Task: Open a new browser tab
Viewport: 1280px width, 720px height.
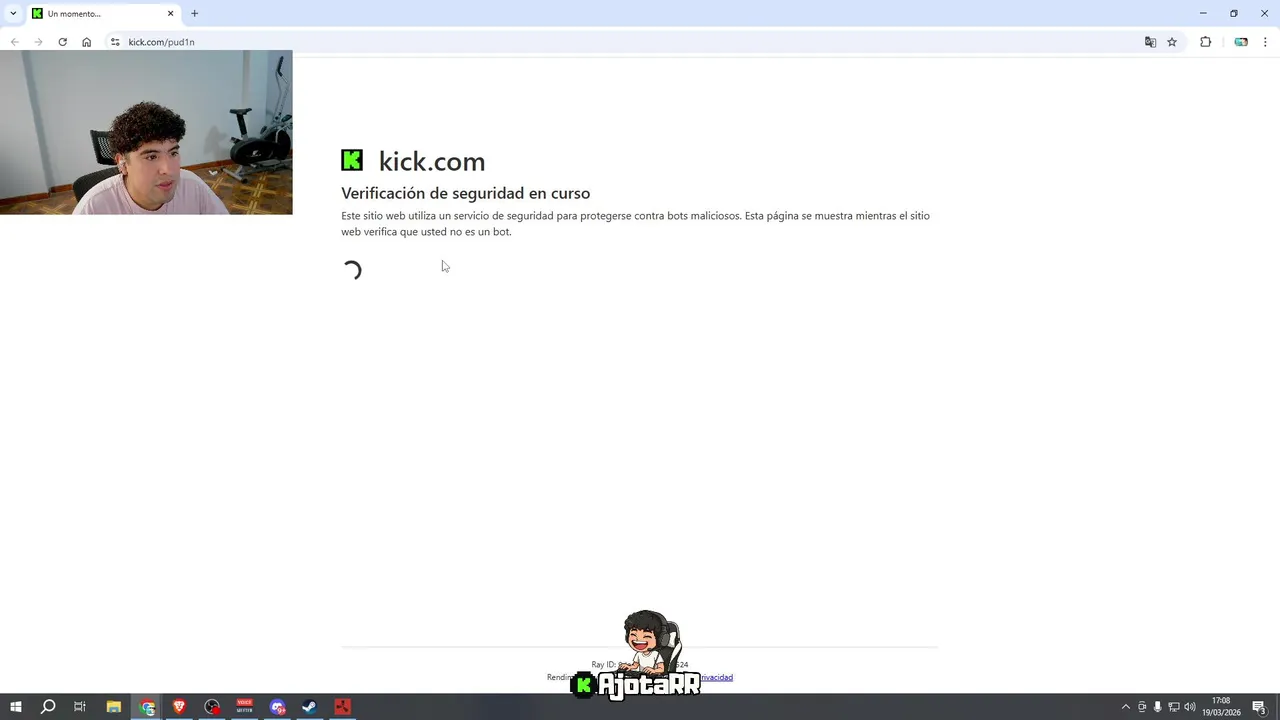Action: point(194,13)
